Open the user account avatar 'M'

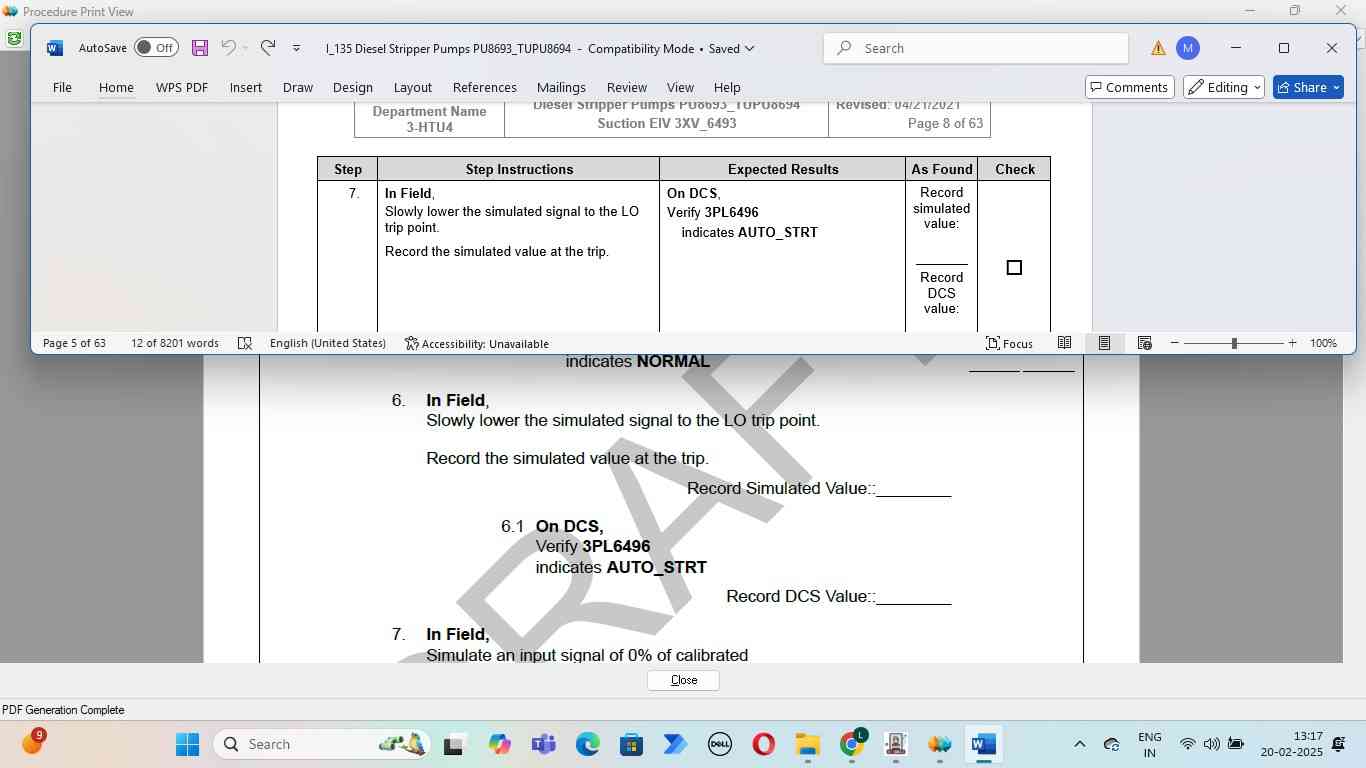click(x=1187, y=48)
